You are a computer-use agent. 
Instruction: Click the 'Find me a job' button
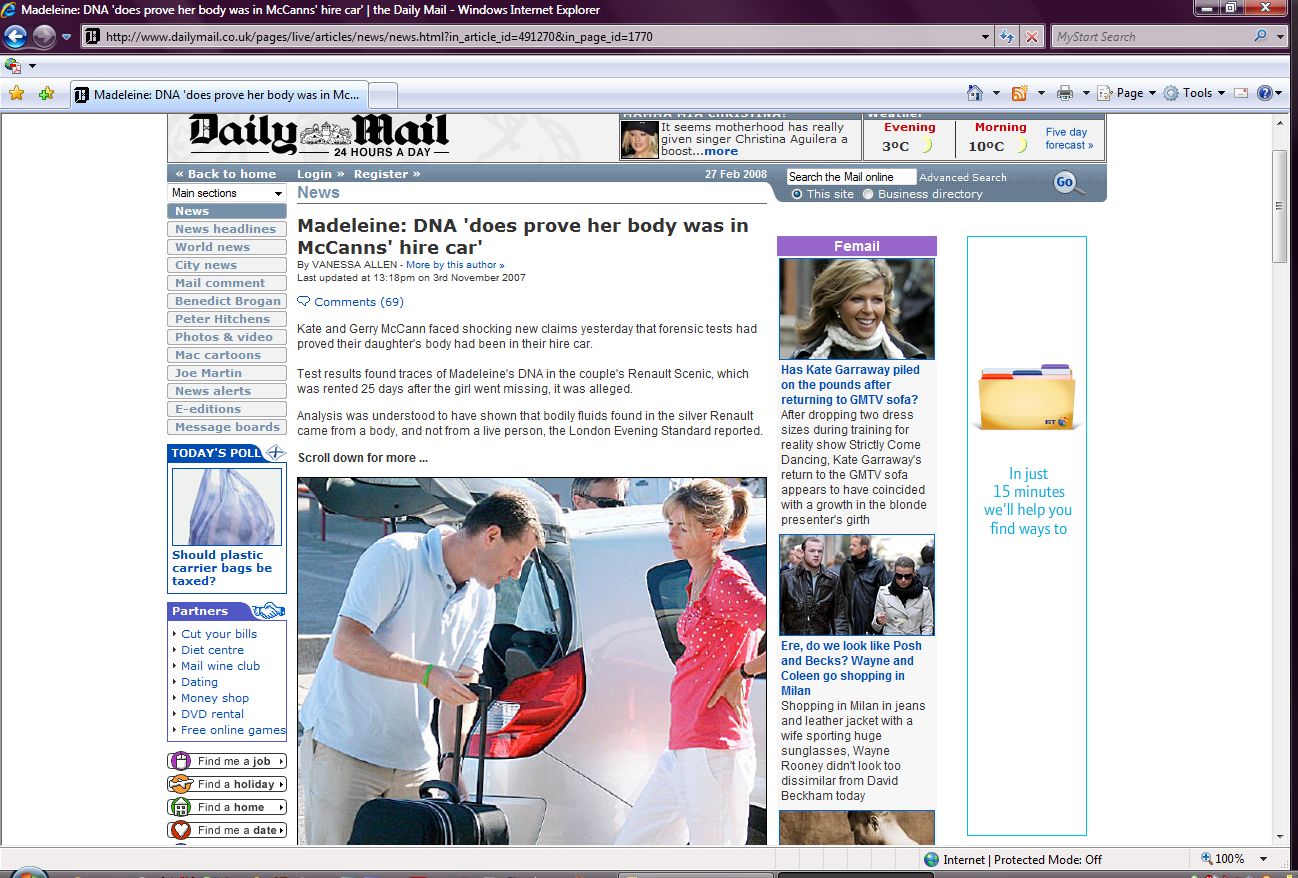[x=227, y=761]
